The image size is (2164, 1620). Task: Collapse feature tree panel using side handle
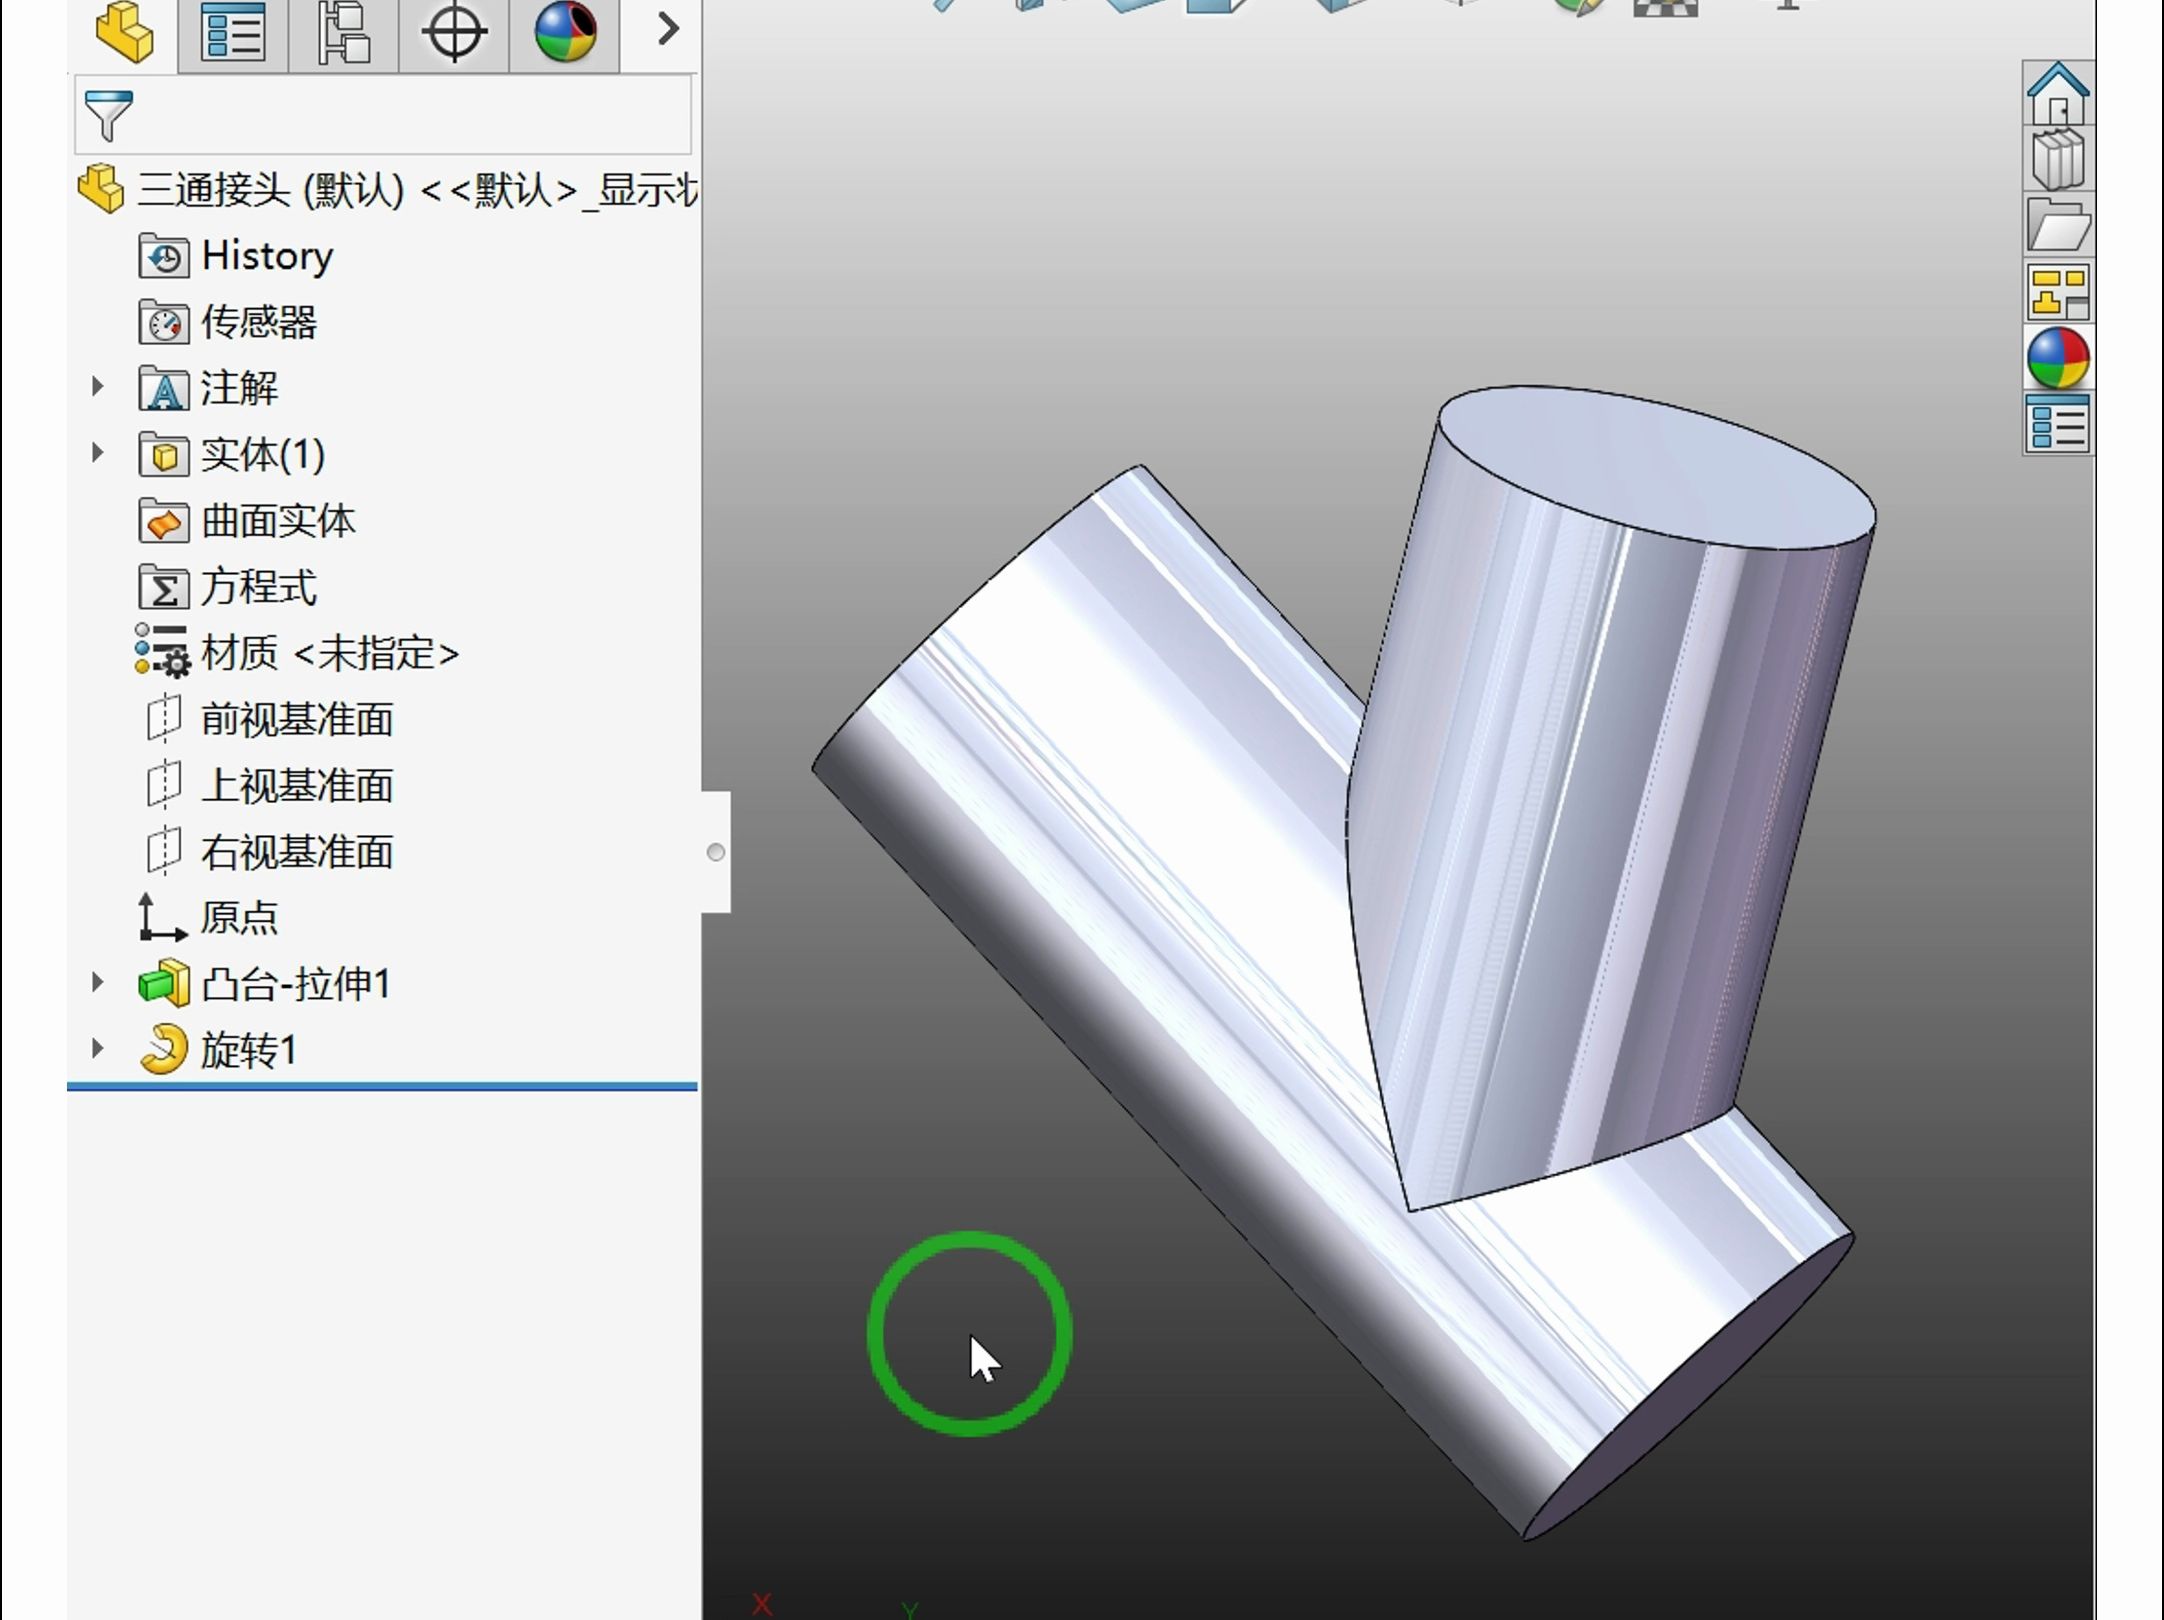(716, 852)
